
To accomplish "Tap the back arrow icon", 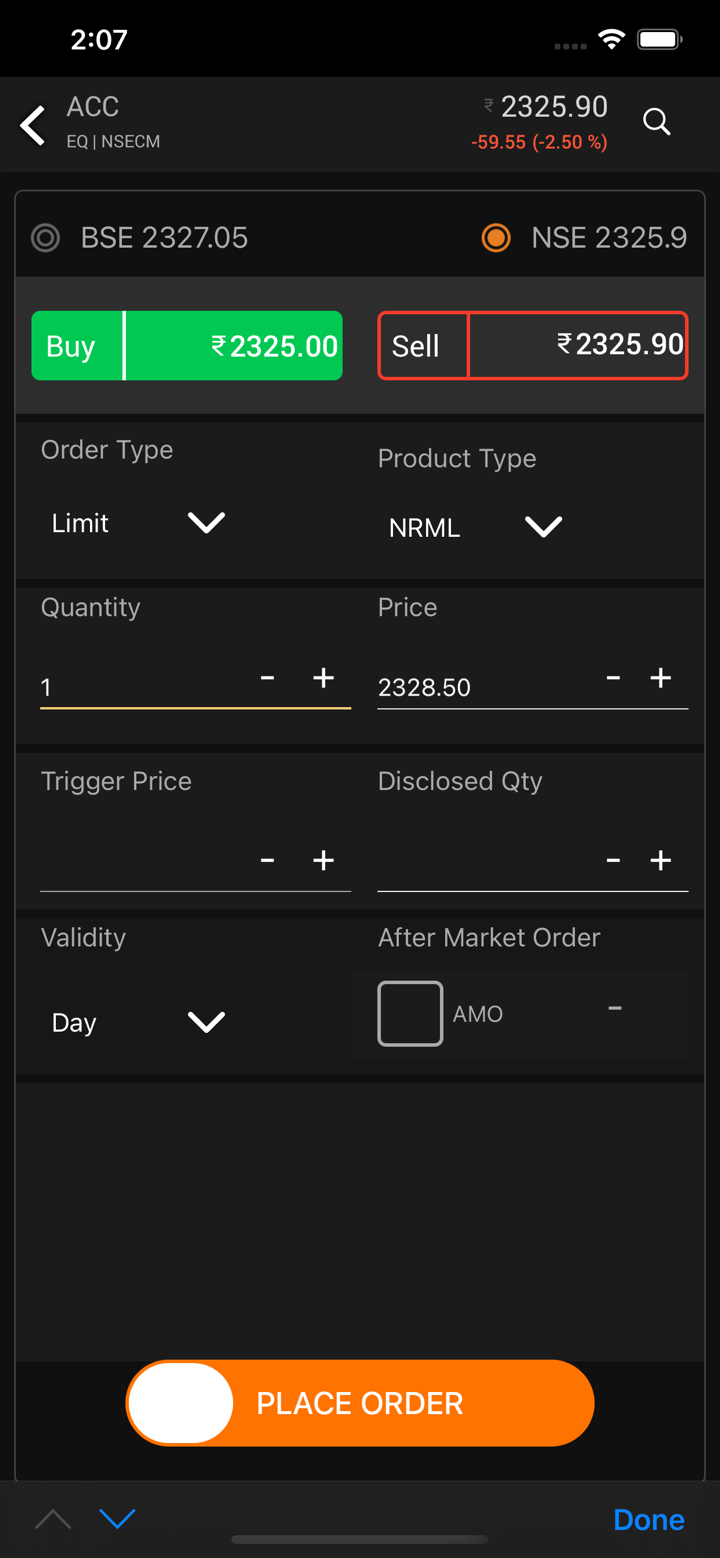I will tap(33, 126).
